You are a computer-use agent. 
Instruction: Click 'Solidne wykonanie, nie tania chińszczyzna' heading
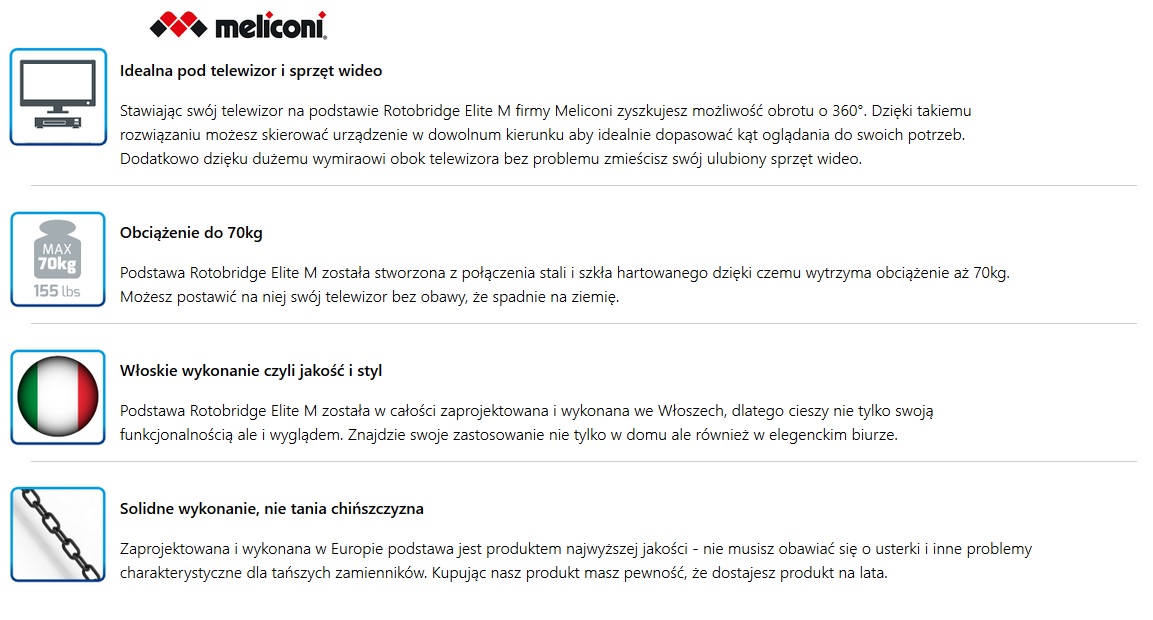(x=271, y=509)
